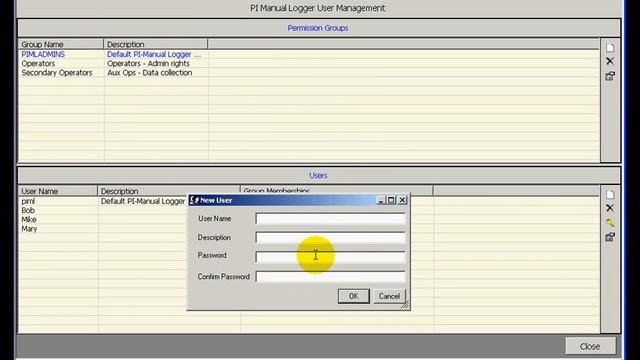Click the Cancel button in New User
Image resolution: width=640 pixels, height=360 pixels.
(389, 296)
